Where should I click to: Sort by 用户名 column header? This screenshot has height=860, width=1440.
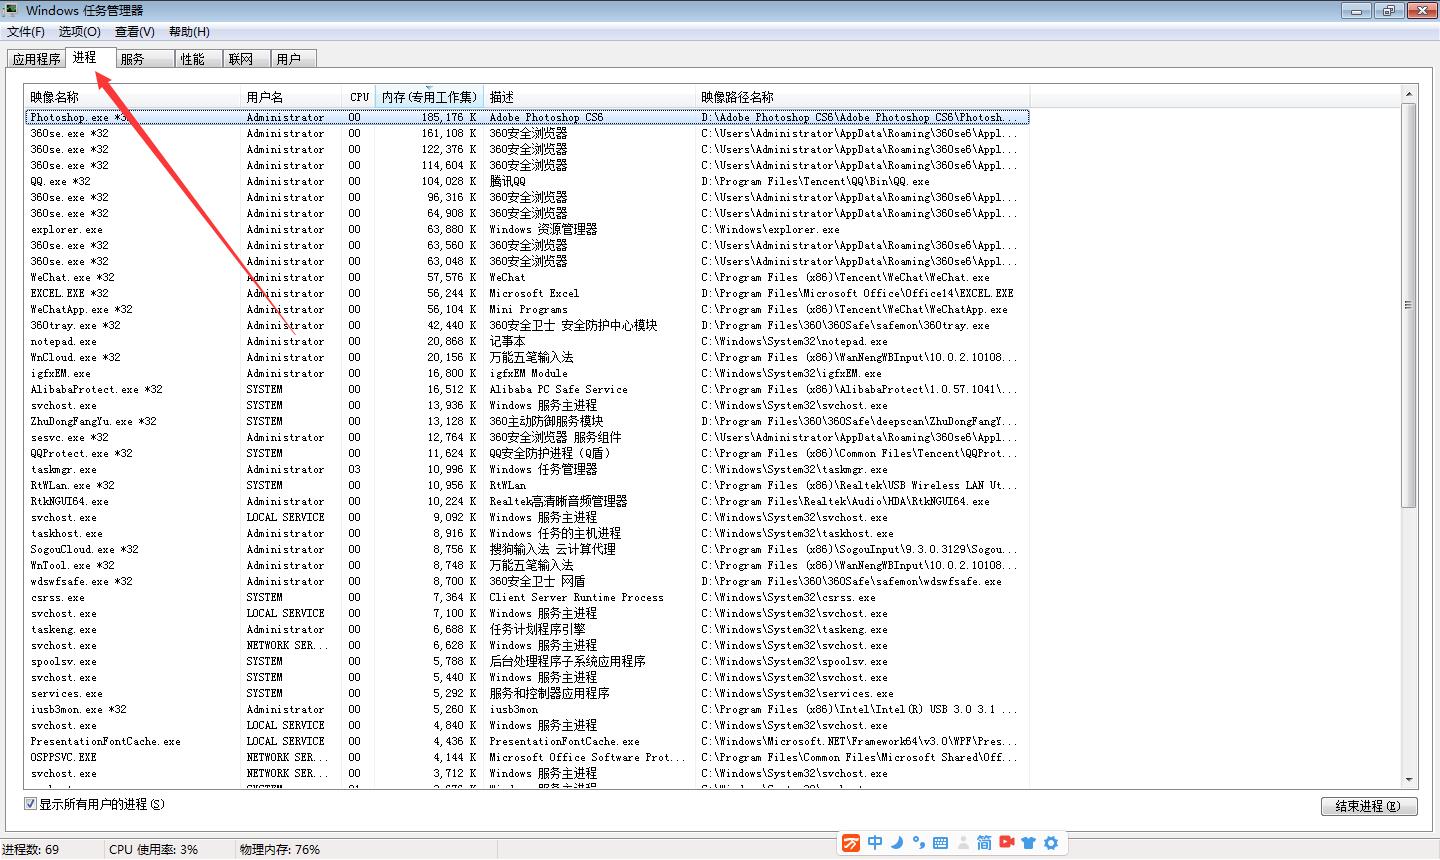(x=293, y=97)
